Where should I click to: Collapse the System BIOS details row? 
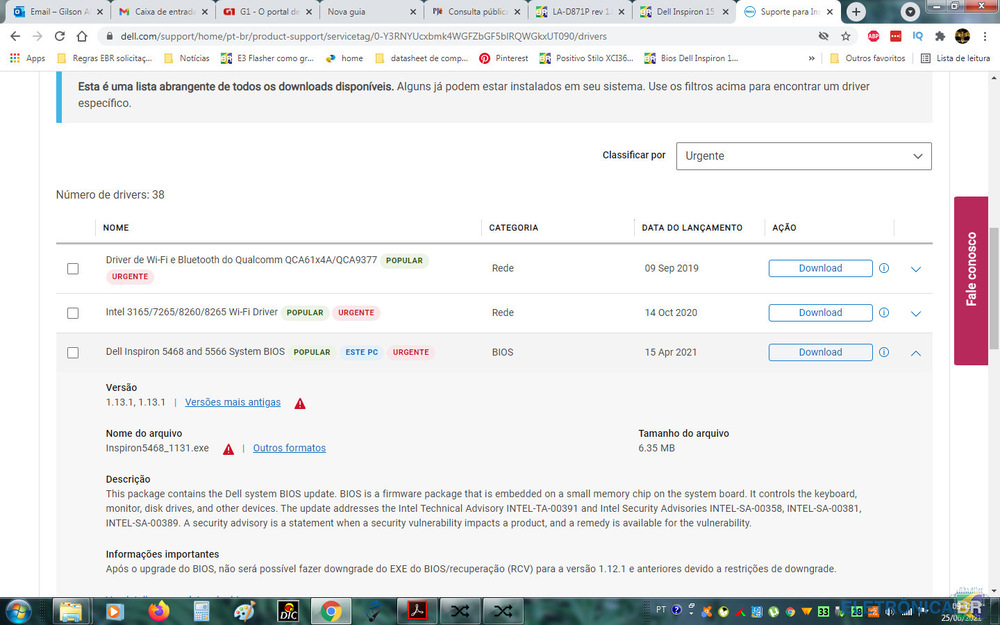[916, 353]
